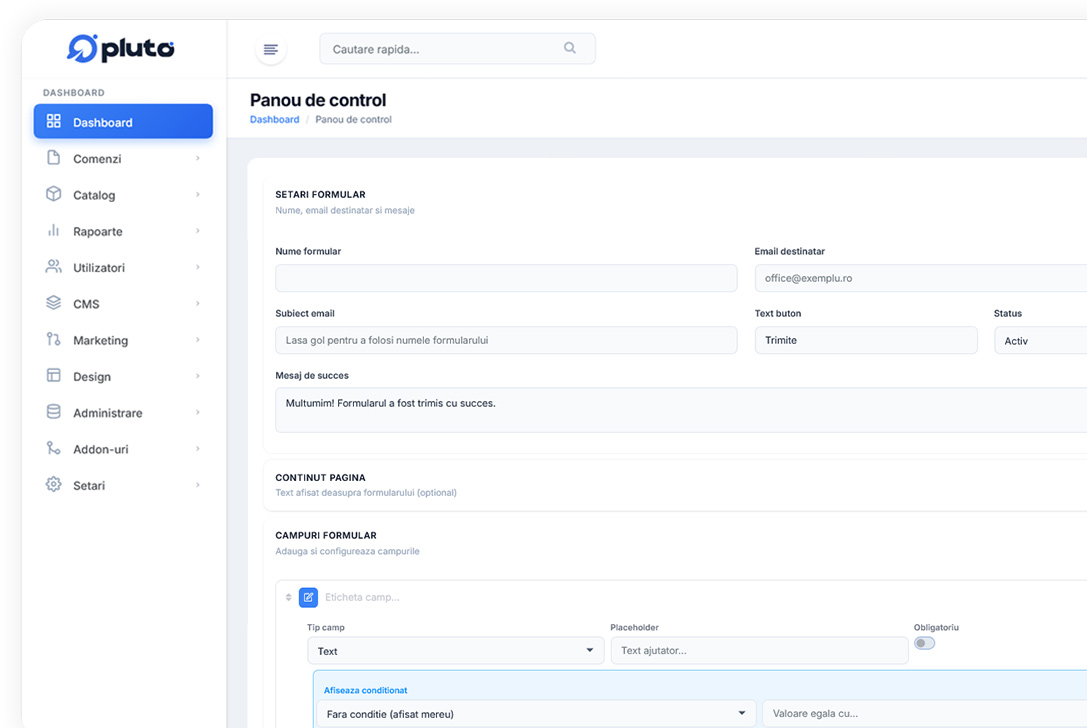
Task: Click the SETARI FORMULAR section title
Action: tap(320, 195)
